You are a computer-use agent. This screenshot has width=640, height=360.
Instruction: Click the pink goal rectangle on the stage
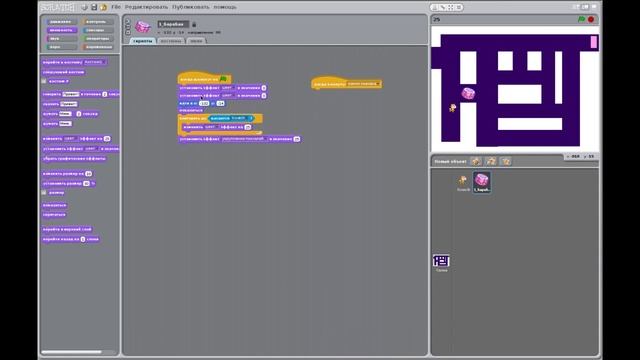tap(593, 42)
